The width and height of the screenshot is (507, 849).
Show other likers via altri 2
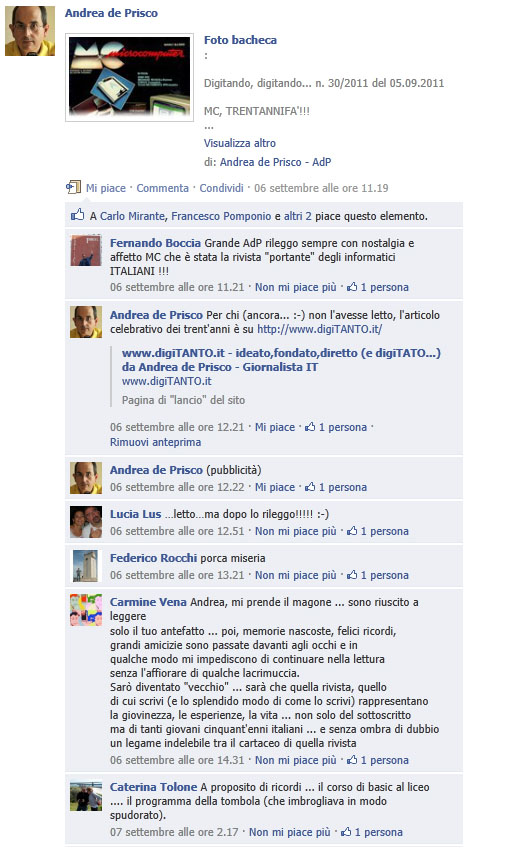pyautogui.click(x=297, y=216)
